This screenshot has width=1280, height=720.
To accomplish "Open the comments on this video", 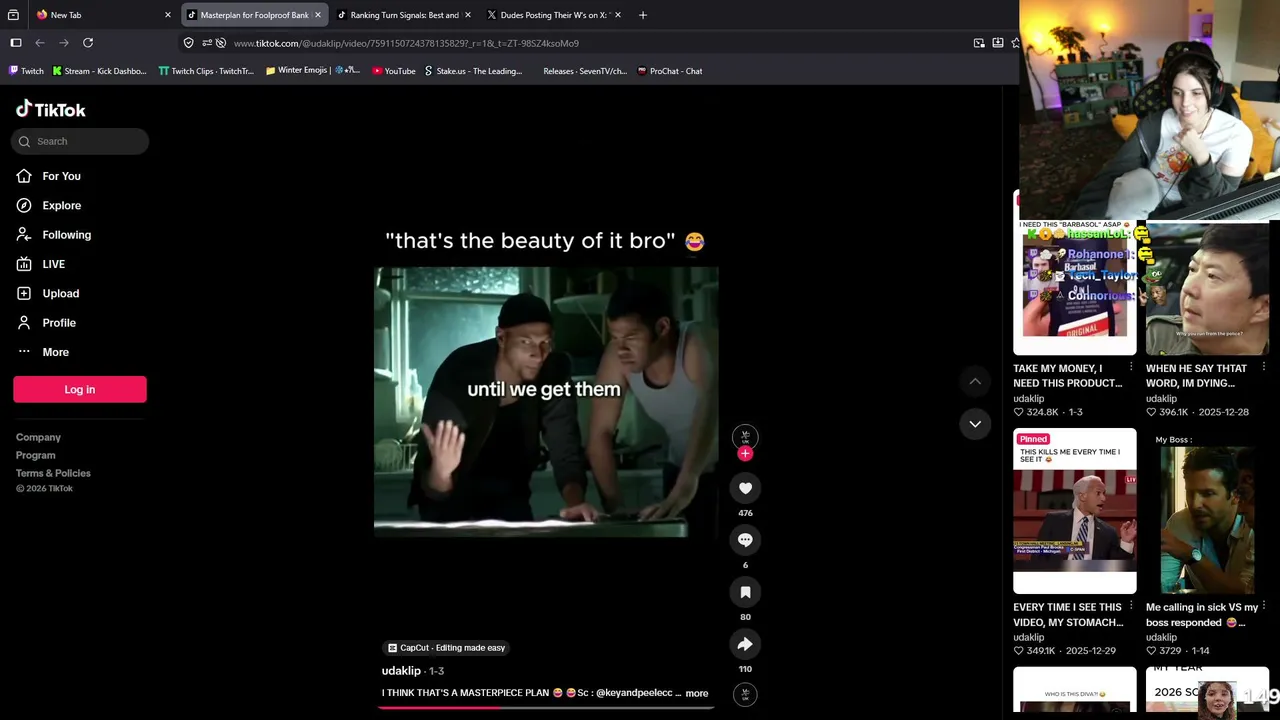I will click(x=745, y=540).
